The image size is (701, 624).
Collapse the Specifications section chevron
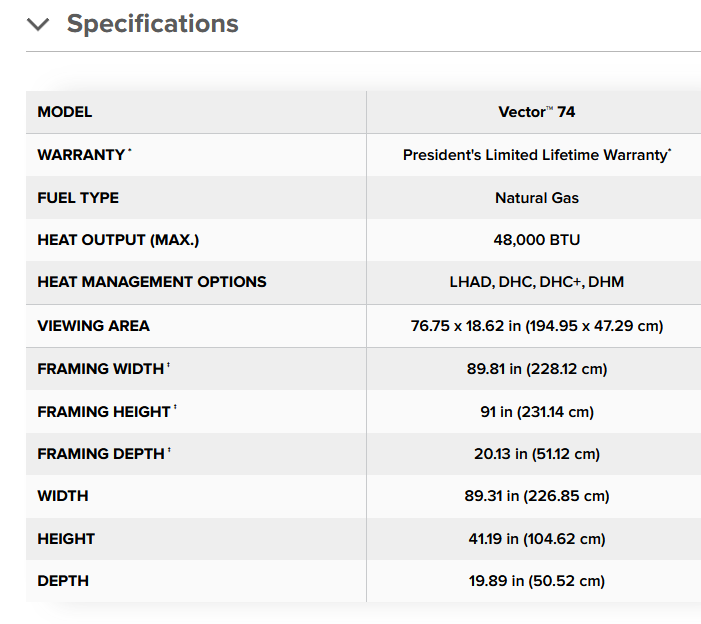pos(38,25)
